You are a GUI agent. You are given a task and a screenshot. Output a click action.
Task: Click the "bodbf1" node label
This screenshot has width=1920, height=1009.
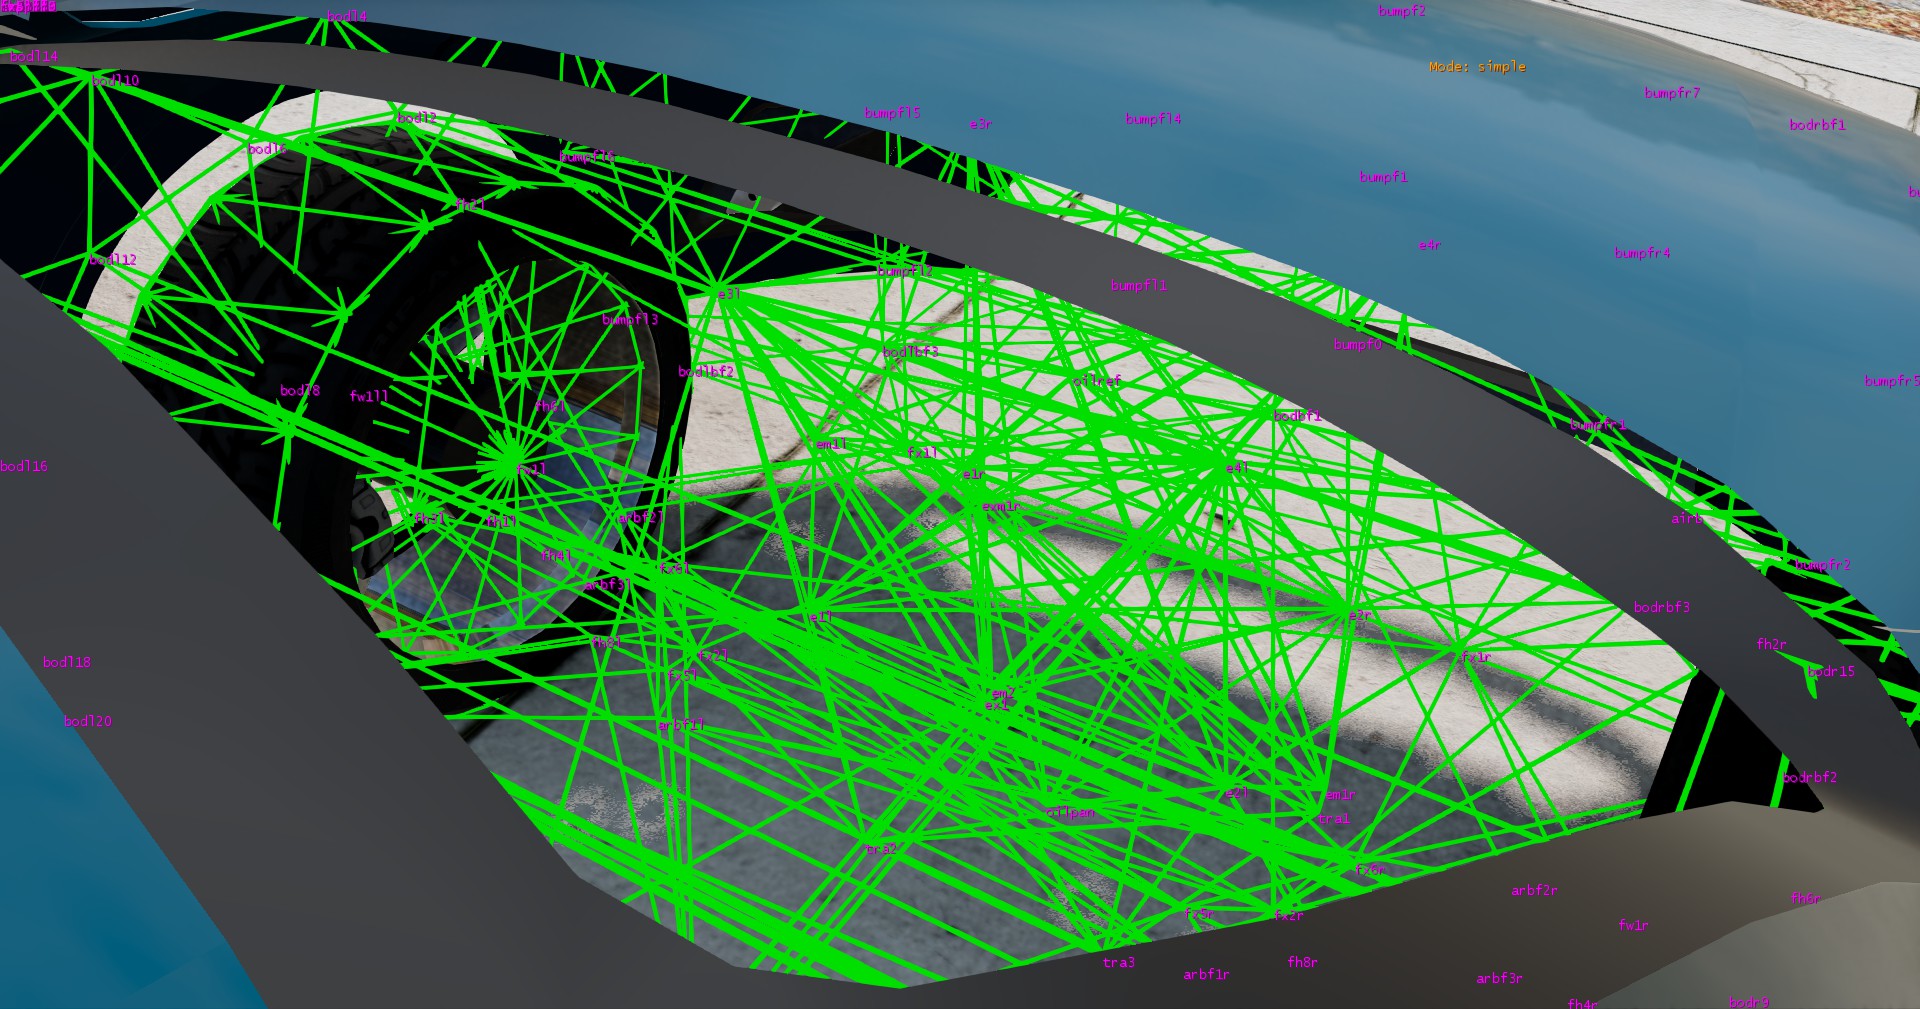pyautogui.click(x=1297, y=416)
